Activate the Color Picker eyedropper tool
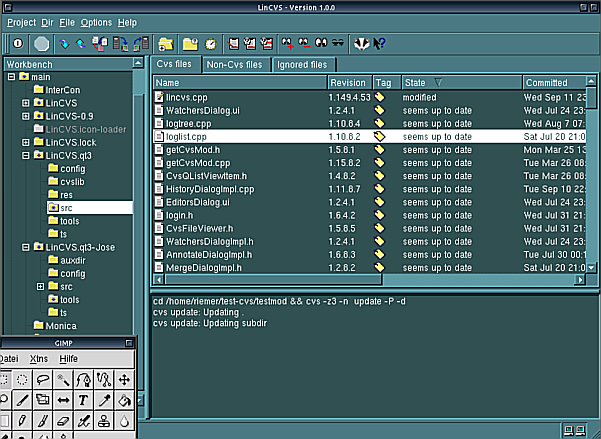The image size is (601, 439). pos(104,400)
